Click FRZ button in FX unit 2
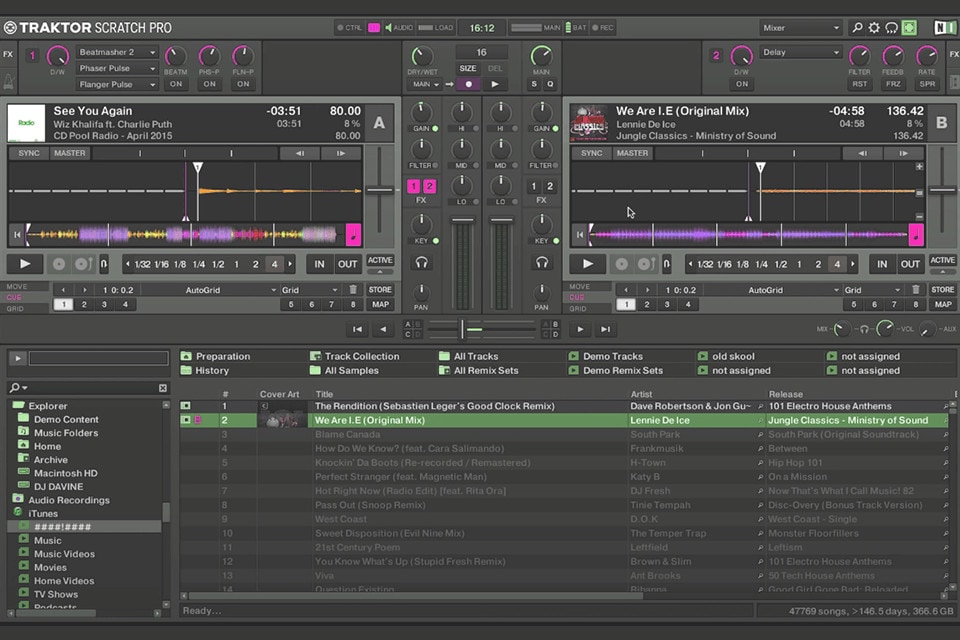 coord(893,84)
